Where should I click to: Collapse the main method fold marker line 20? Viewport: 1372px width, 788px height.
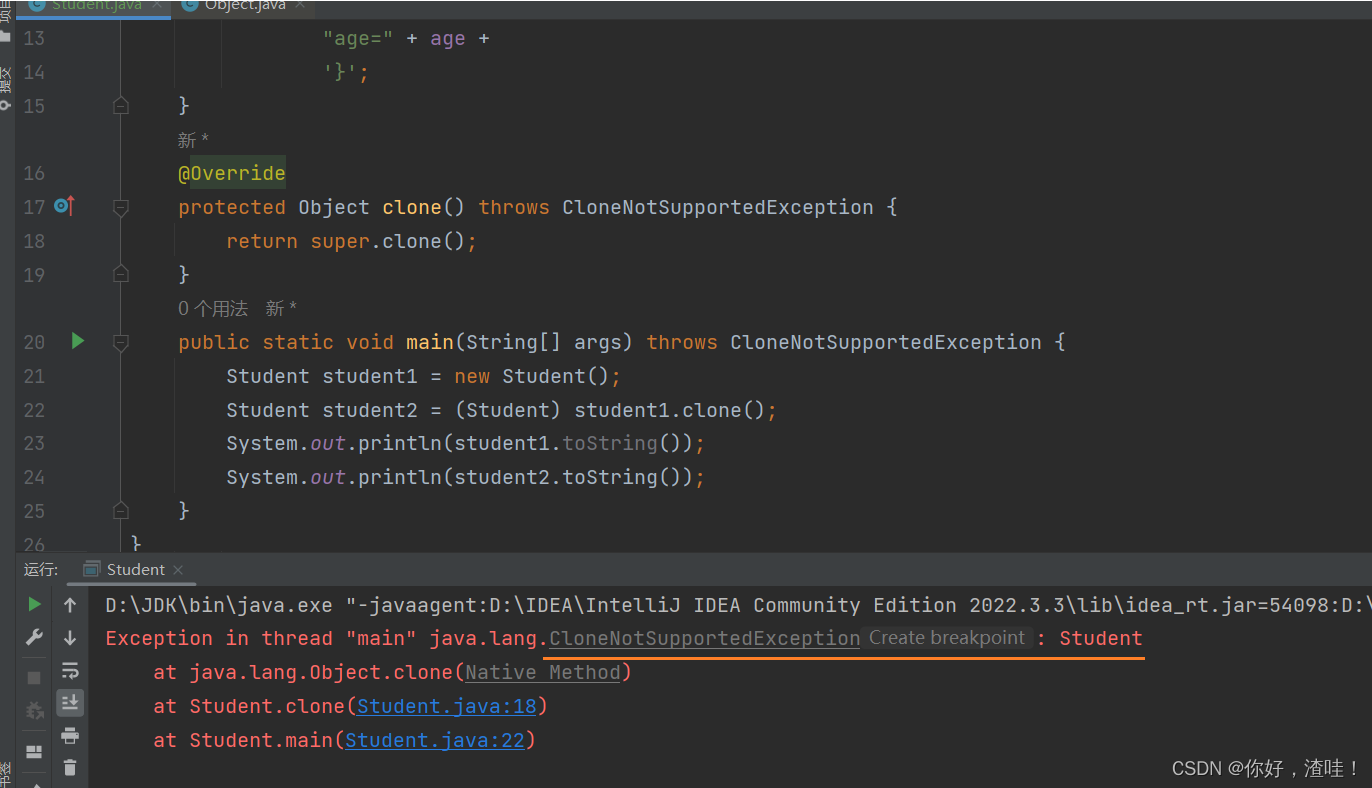[x=121, y=342]
